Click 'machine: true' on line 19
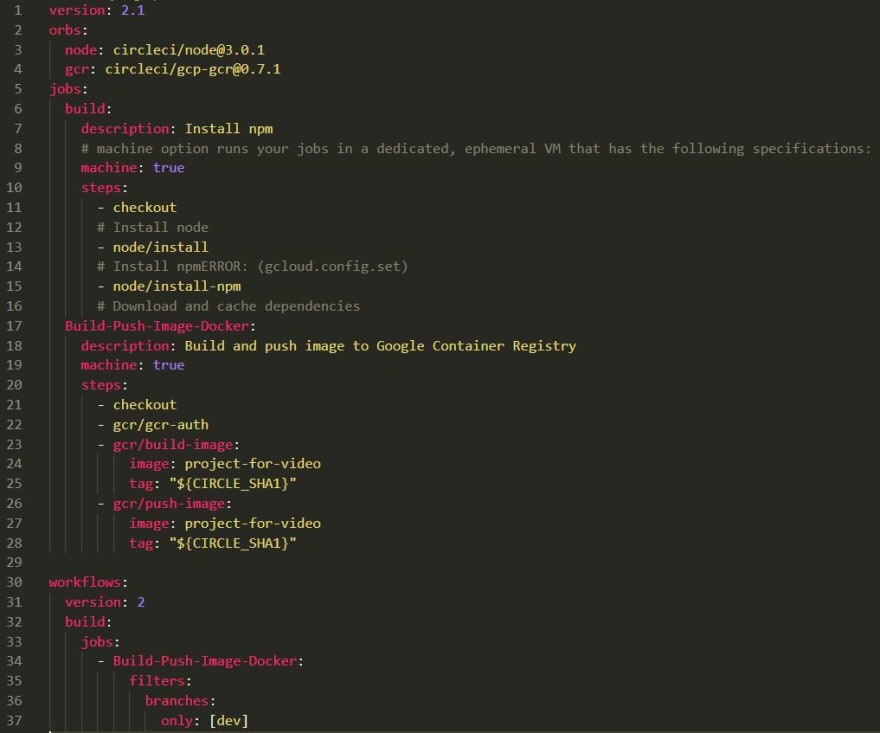This screenshot has width=880, height=733. tap(132, 365)
